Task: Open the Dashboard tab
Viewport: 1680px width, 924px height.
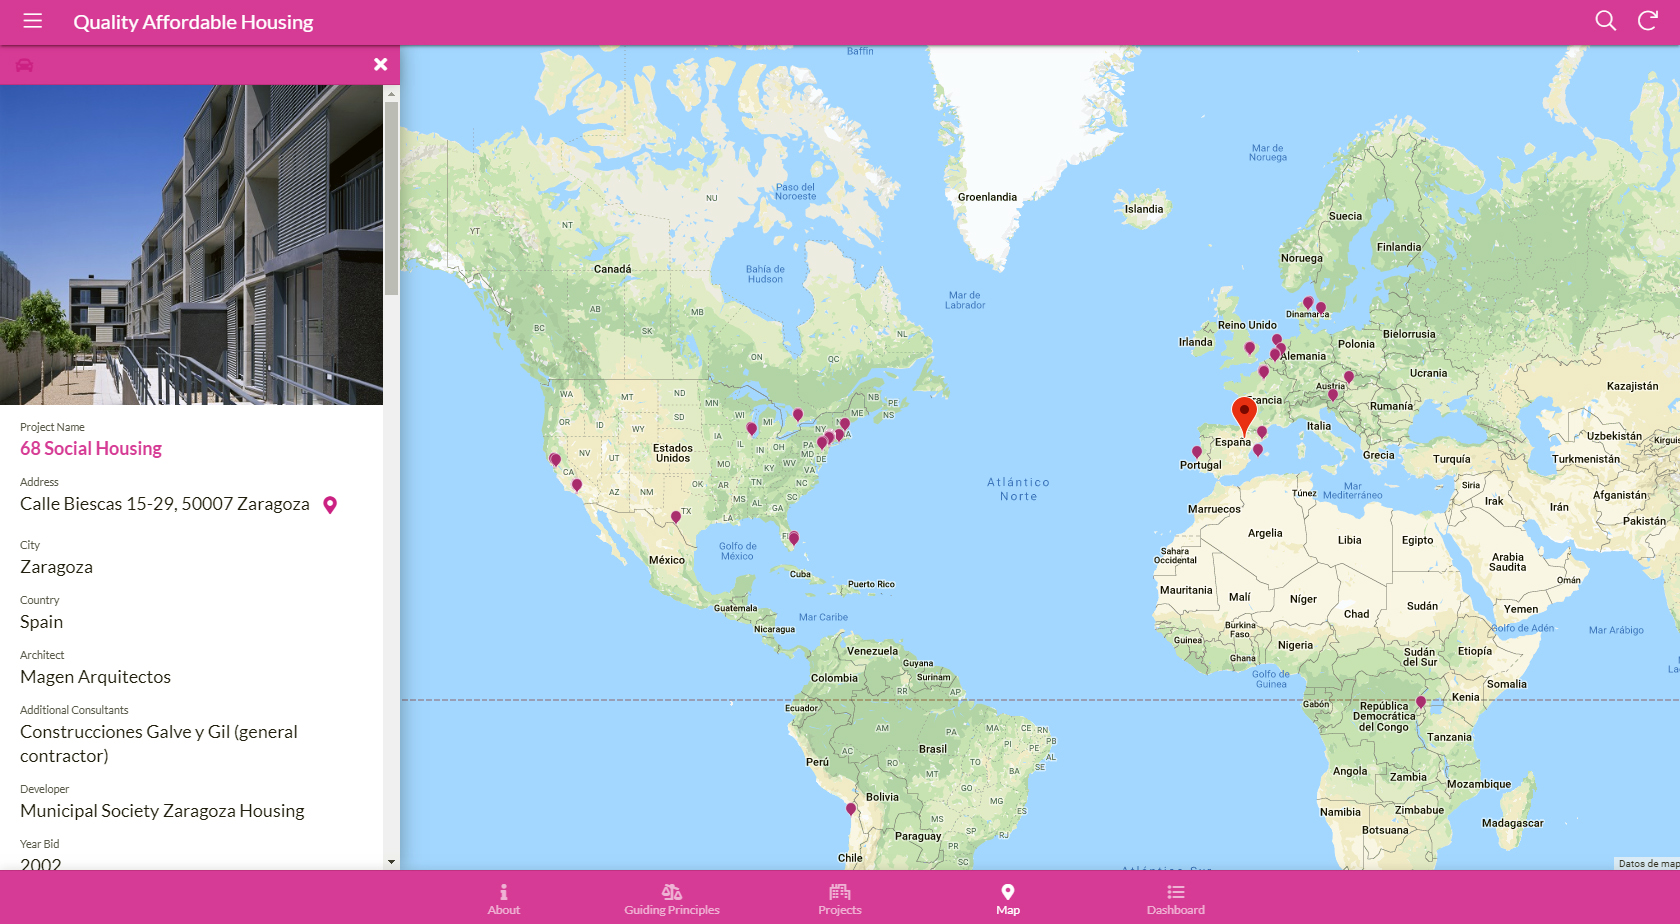Action: point(1176,898)
